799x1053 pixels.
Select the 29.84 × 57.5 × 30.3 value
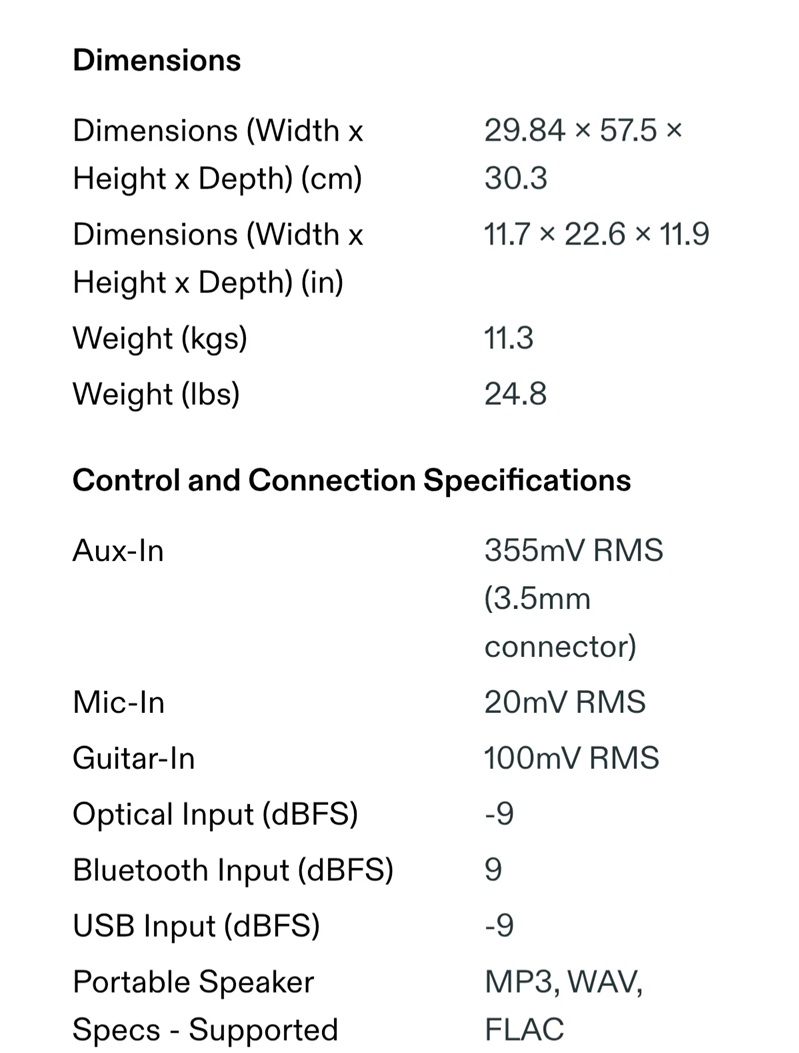tap(583, 154)
